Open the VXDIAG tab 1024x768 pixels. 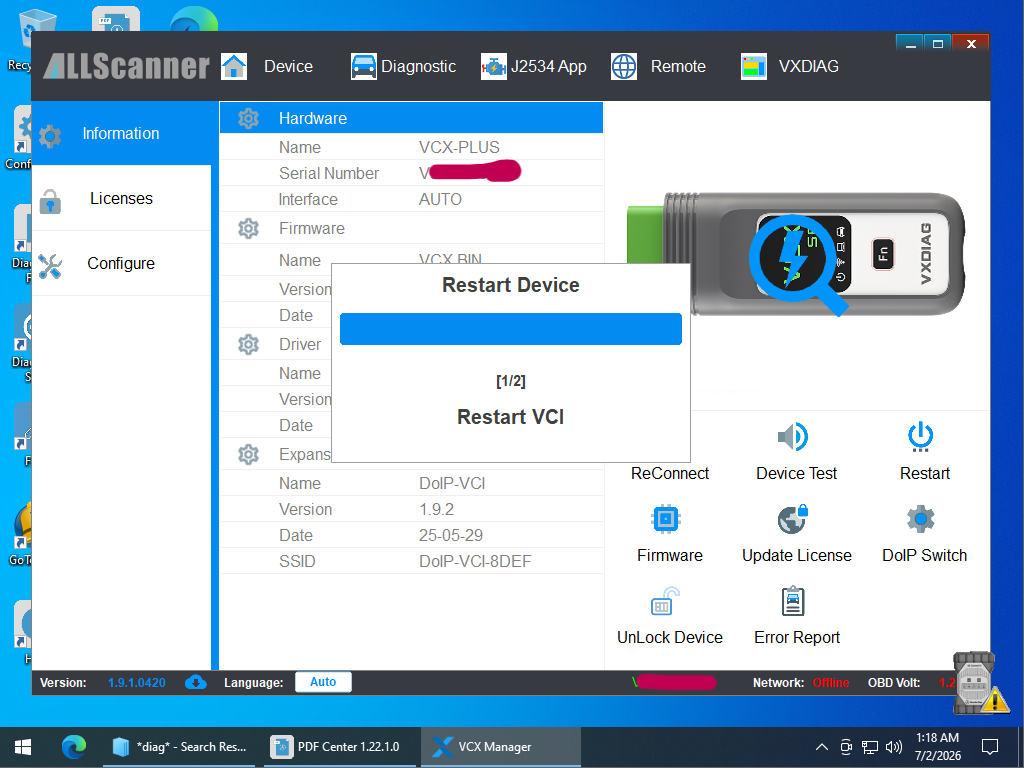[808, 67]
